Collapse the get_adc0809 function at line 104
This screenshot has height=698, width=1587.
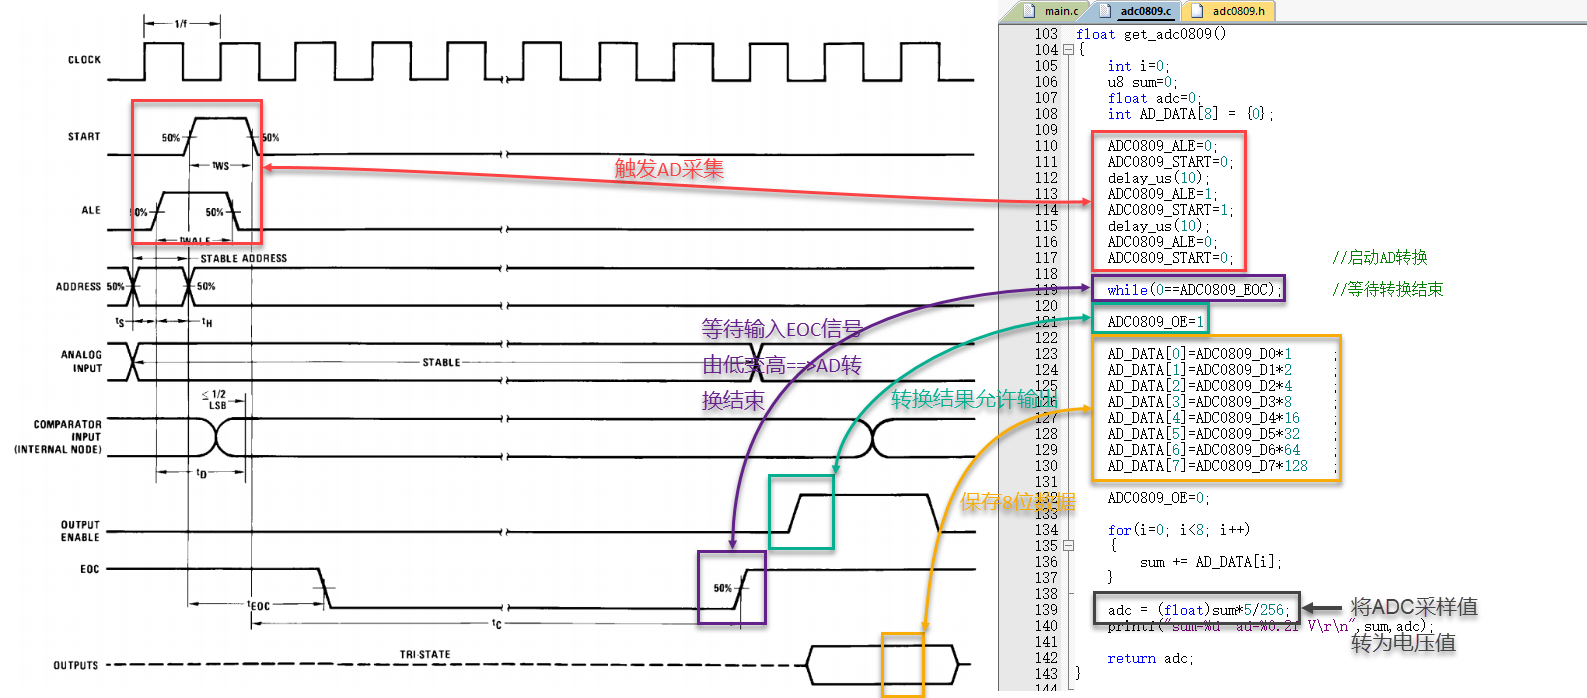(x=1068, y=50)
